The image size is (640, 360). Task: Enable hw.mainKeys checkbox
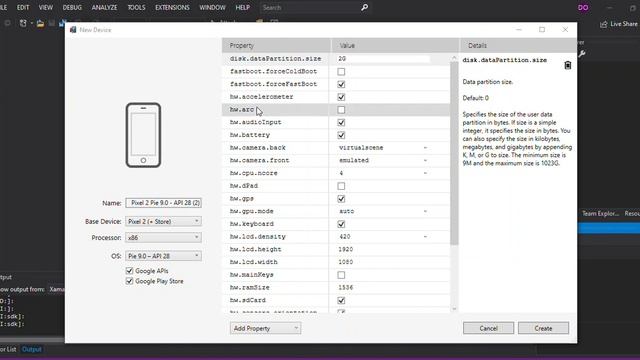pyautogui.click(x=341, y=275)
